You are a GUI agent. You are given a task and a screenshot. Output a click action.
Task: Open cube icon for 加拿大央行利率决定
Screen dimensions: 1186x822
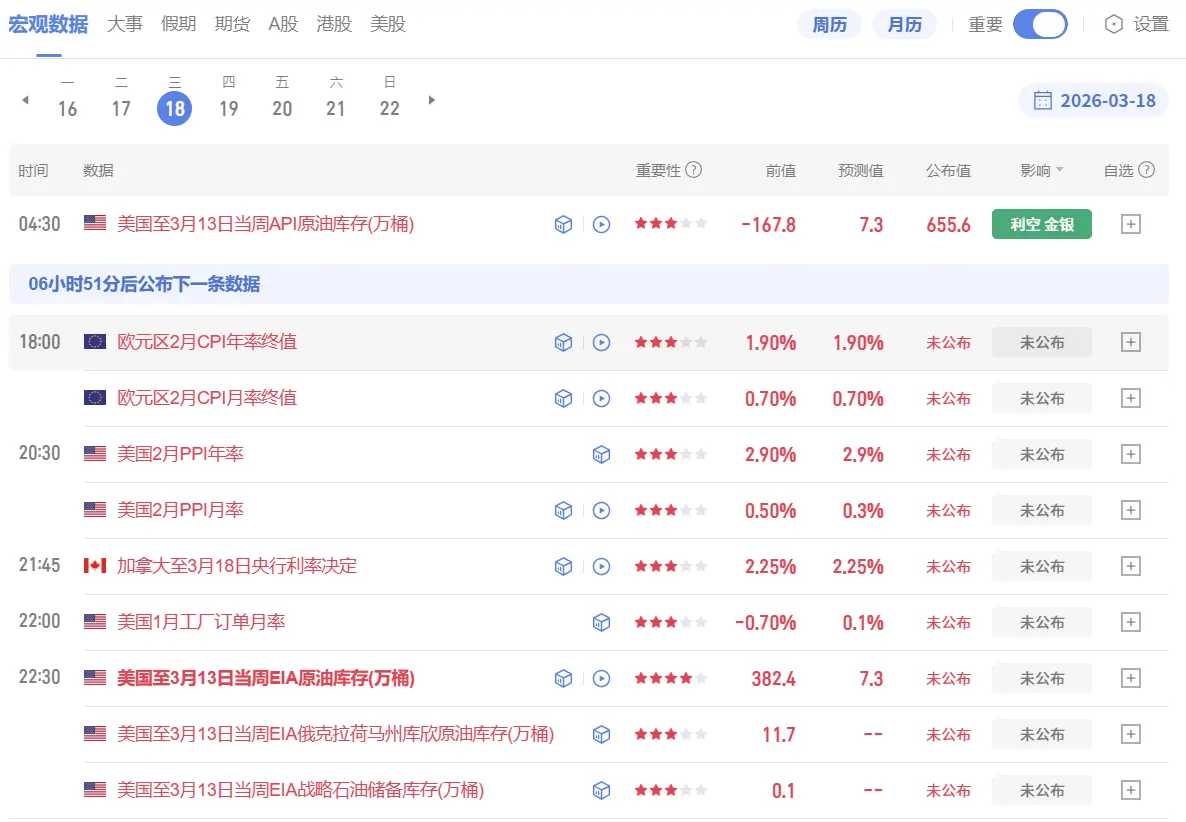pyautogui.click(x=564, y=566)
